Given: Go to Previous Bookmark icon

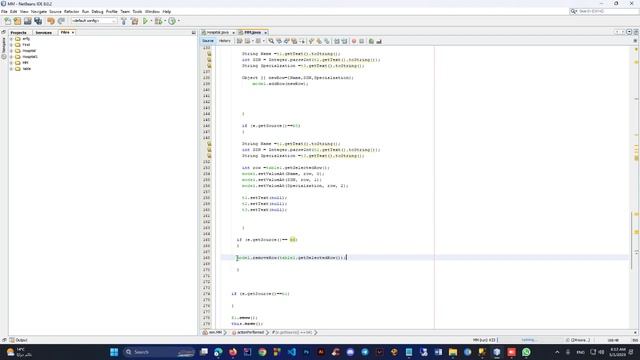Looking at the screenshot, I should click(x=311, y=41).
